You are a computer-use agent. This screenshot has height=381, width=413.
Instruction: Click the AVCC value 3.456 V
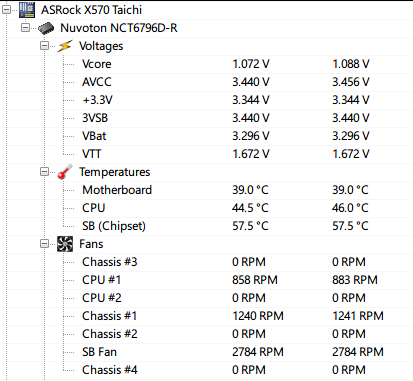coord(351,82)
